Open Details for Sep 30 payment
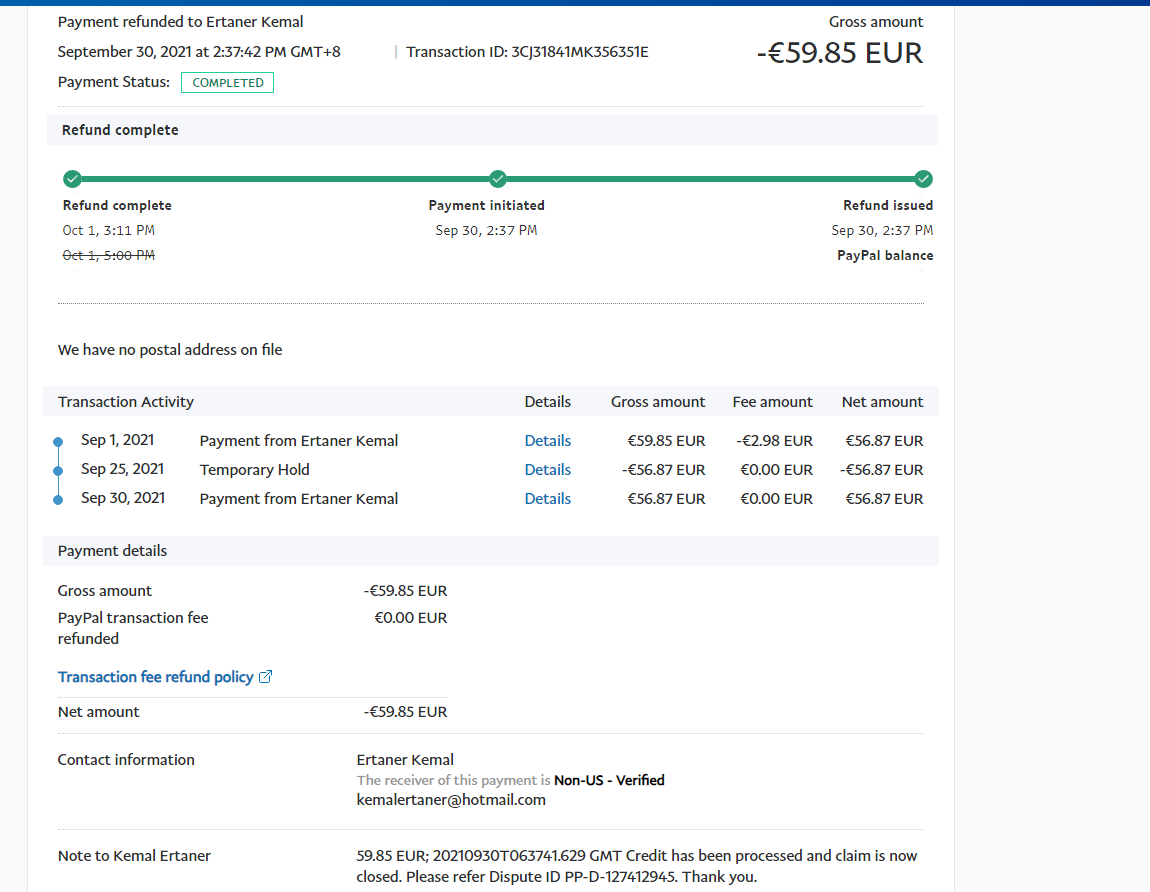This screenshot has width=1150, height=892. point(547,499)
